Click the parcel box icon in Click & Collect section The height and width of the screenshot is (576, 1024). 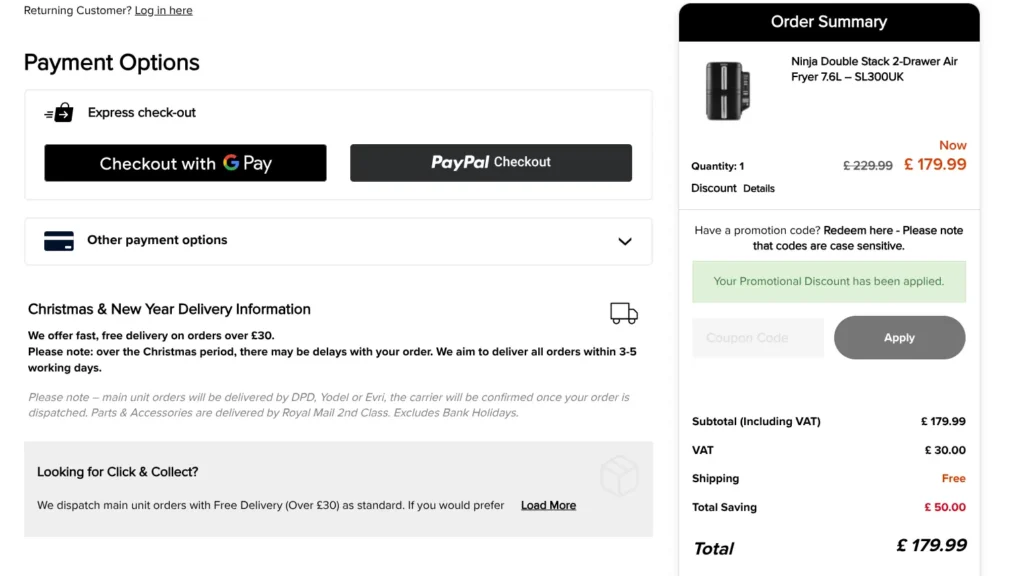click(x=620, y=477)
